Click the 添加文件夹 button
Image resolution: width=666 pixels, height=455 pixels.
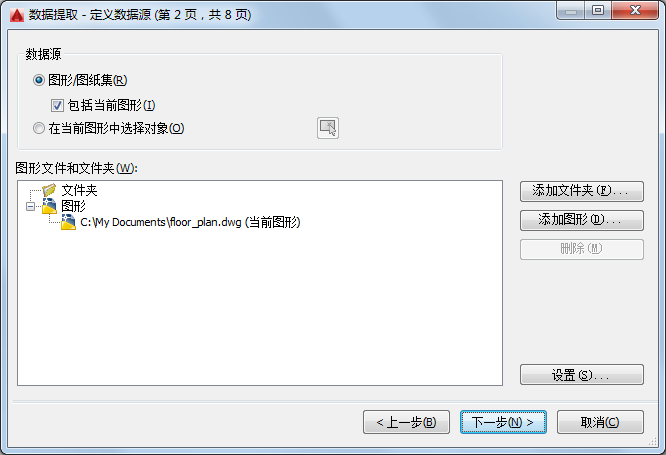(x=581, y=191)
